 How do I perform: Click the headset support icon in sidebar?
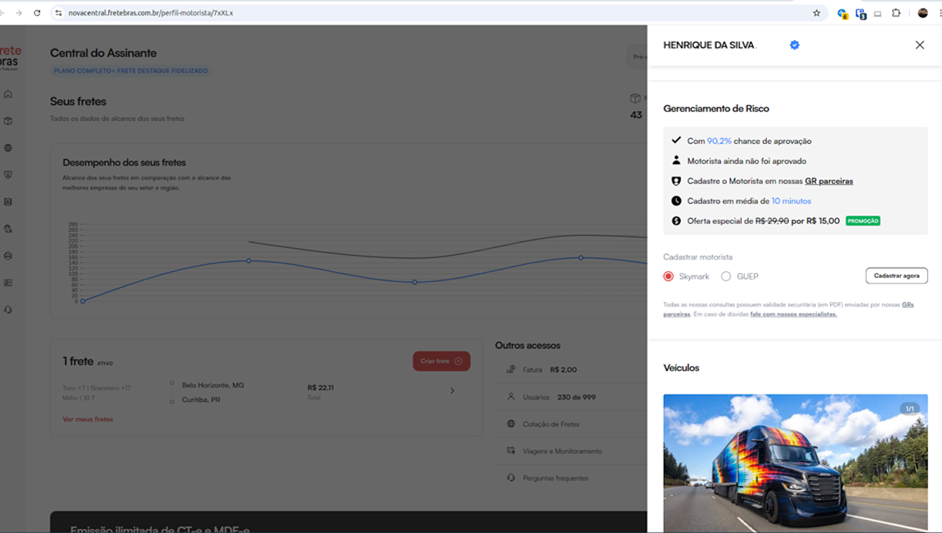tap(9, 310)
